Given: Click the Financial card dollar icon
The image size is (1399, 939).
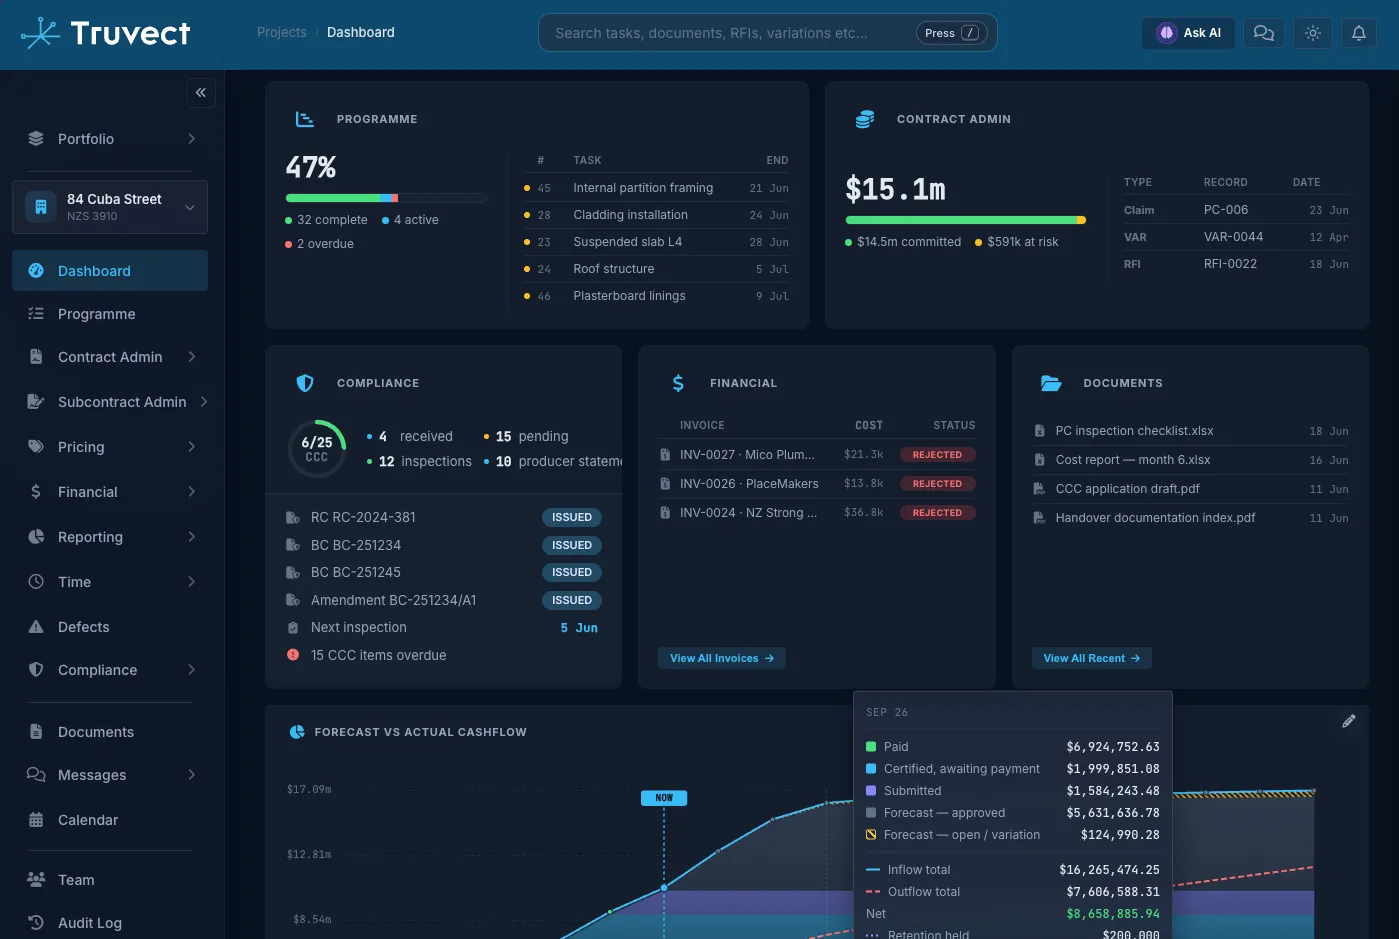Looking at the screenshot, I should (x=678, y=383).
